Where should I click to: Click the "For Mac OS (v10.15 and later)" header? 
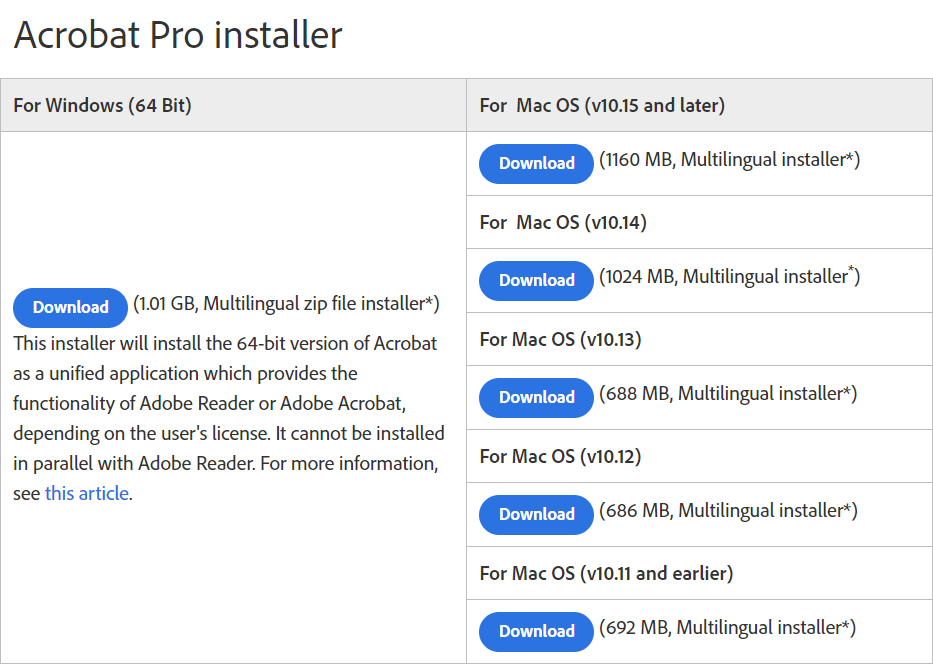(x=602, y=105)
